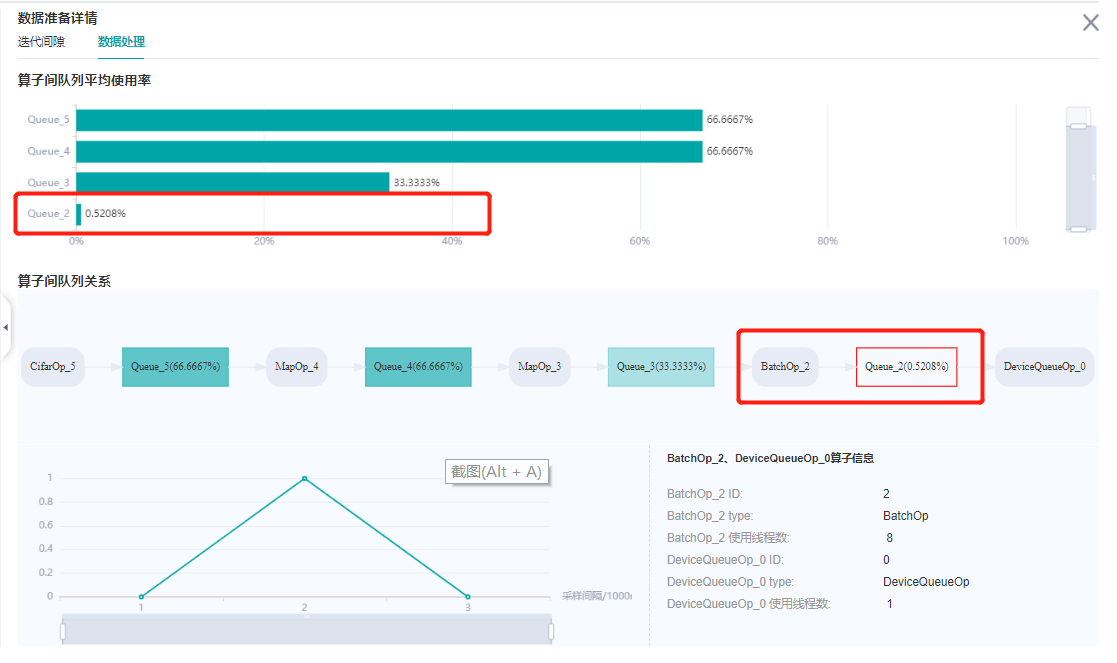This screenshot has width=1117, height=663.
Task: Click the DeviceQueueOp_0 operator node
Action: tap(1044, 367)
